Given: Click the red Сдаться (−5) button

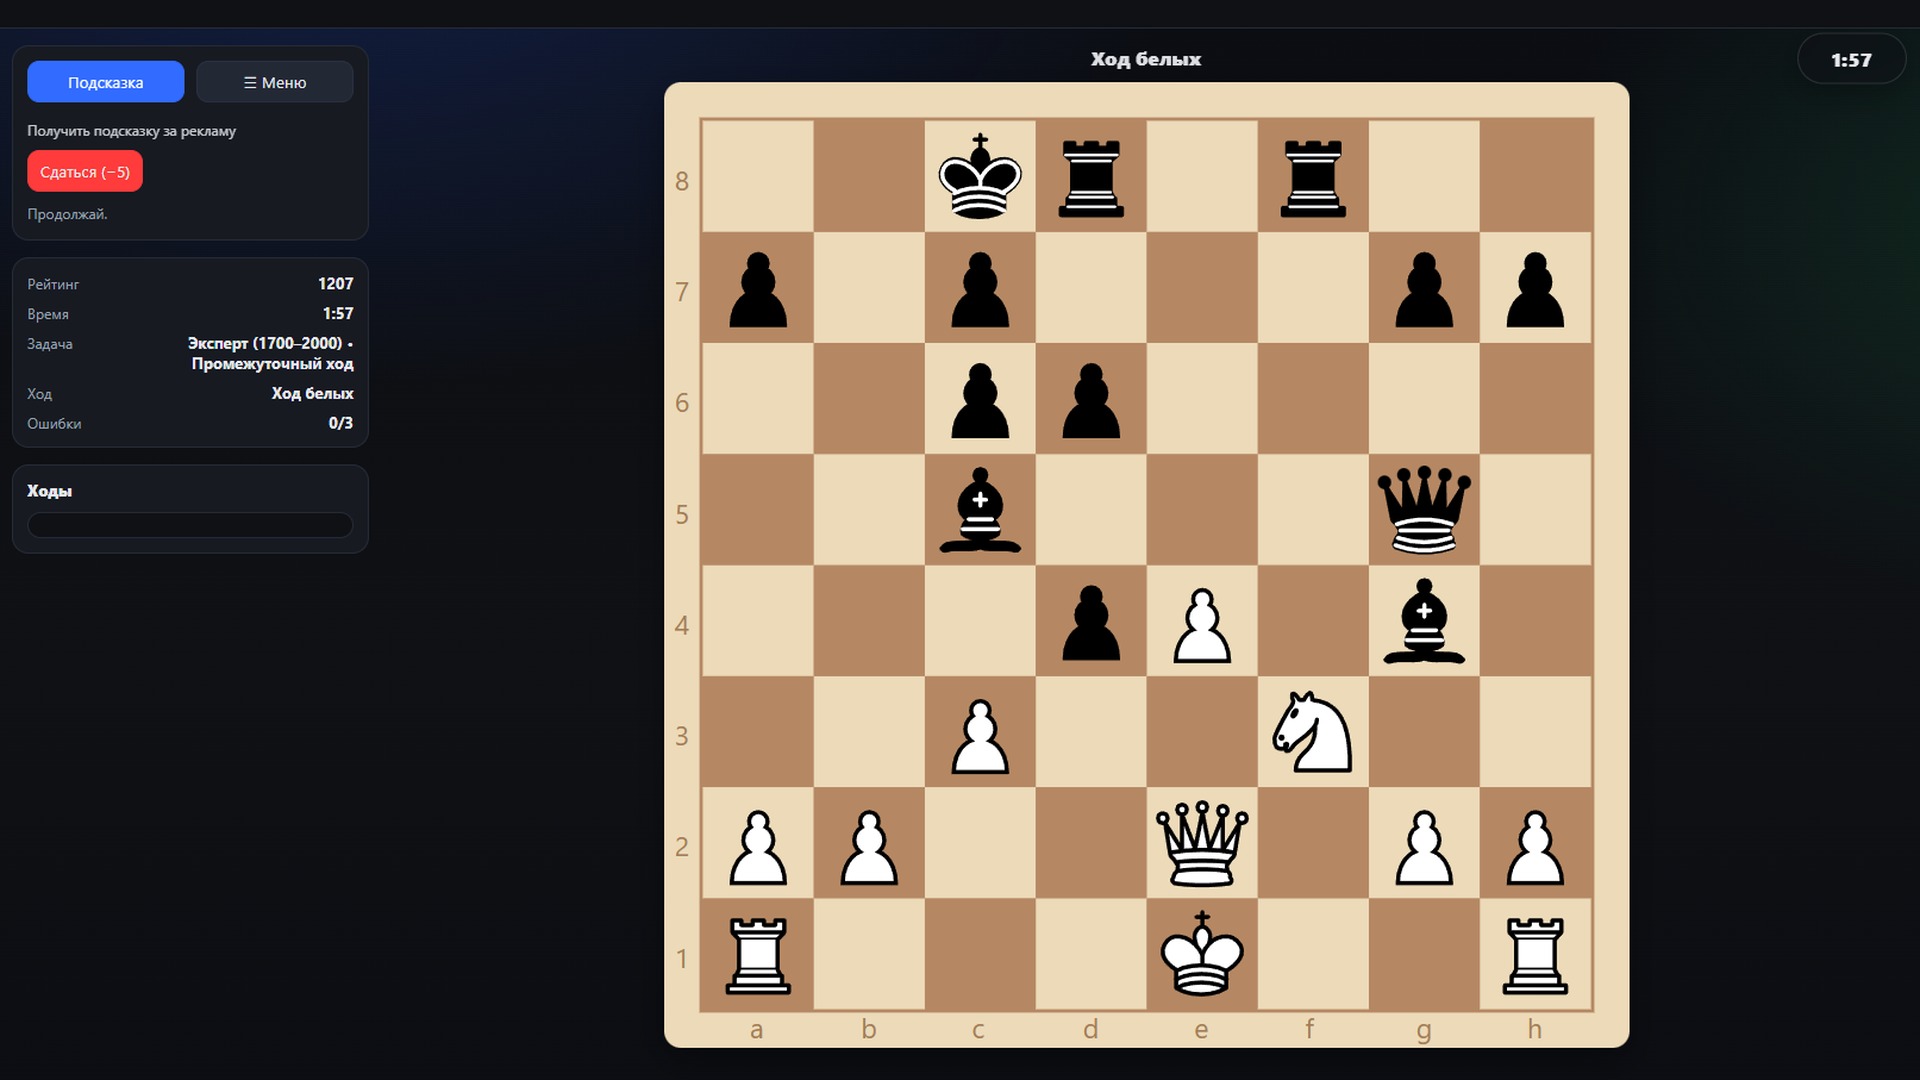Looking at the screenshot, I should [x=85, y=172].
